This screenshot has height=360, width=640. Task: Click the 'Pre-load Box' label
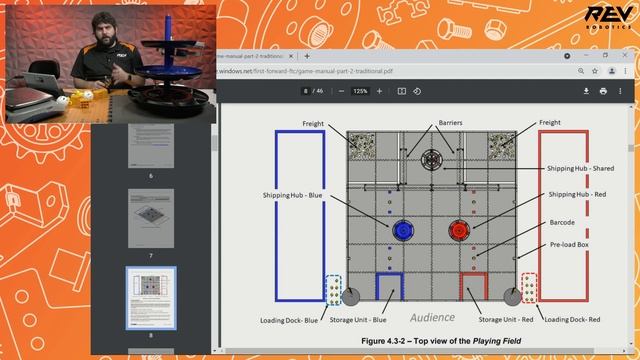pyautogui.click(x=569, y=244)
